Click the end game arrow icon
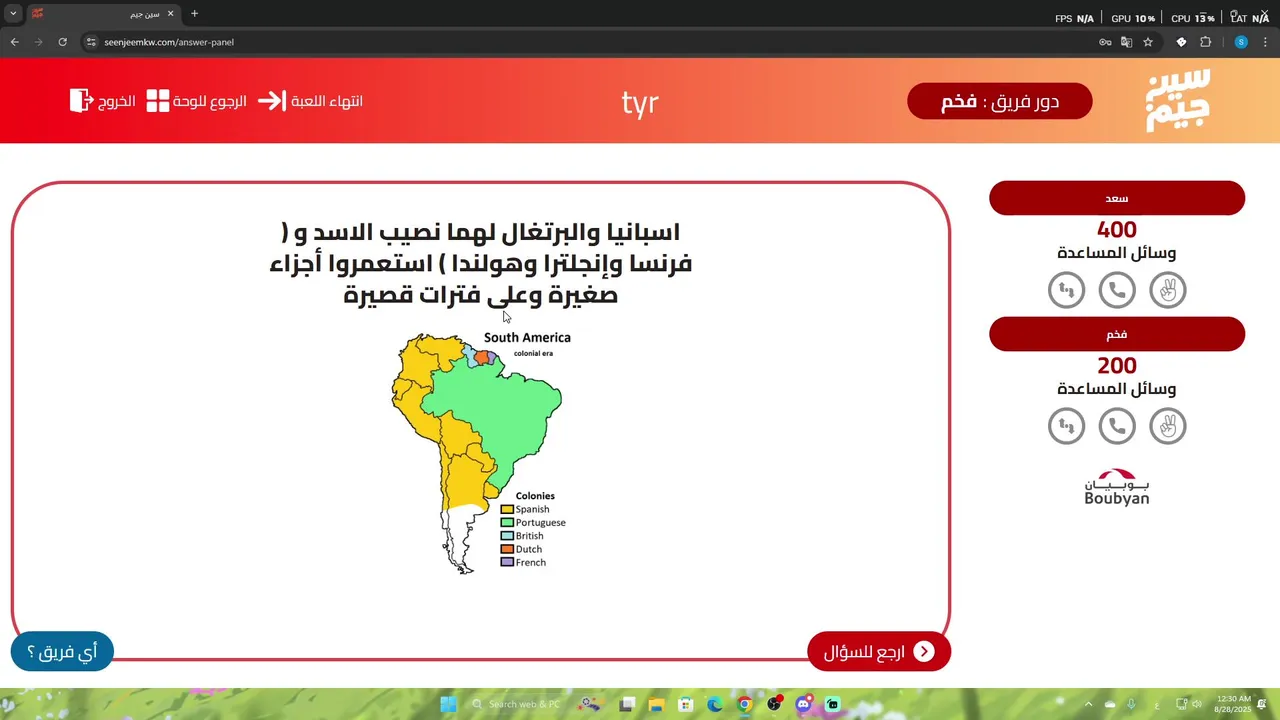The width and height of the screenshot is (1280, 720). (272, 101)
